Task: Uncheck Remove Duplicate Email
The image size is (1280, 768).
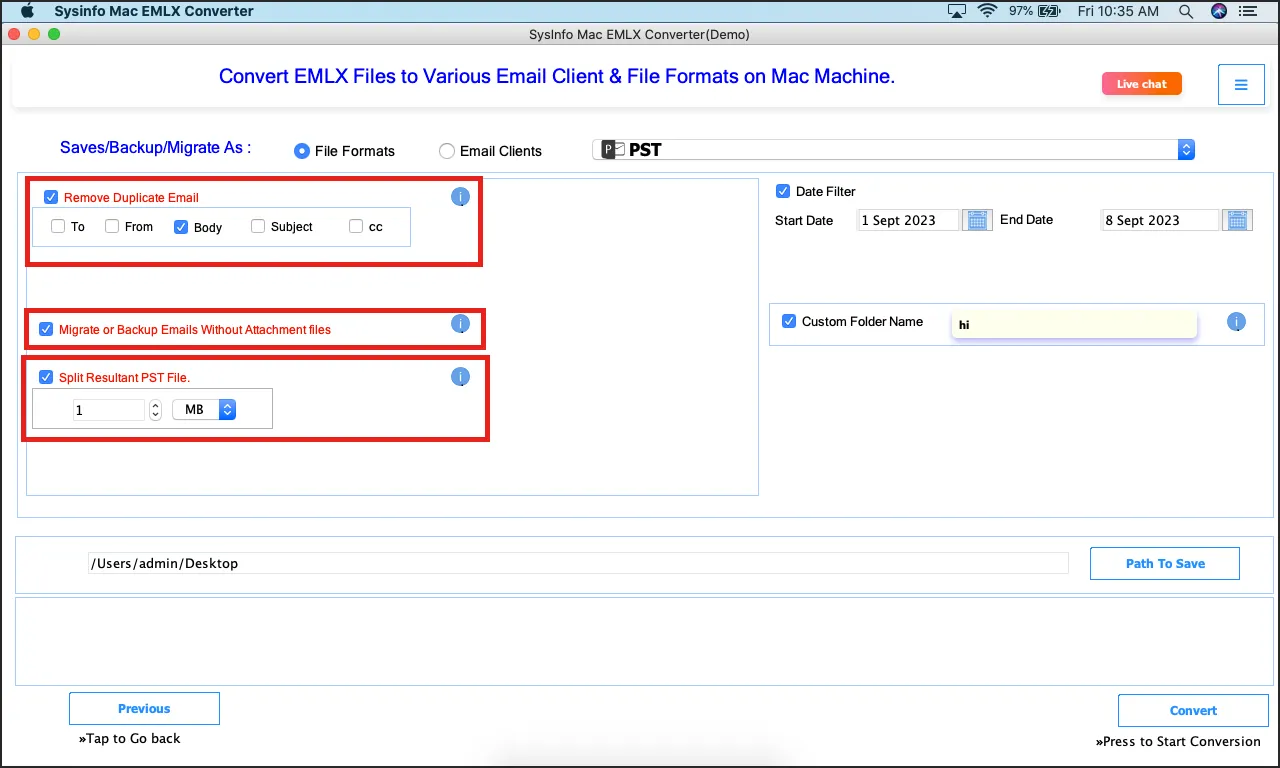Action: (51, 197)
